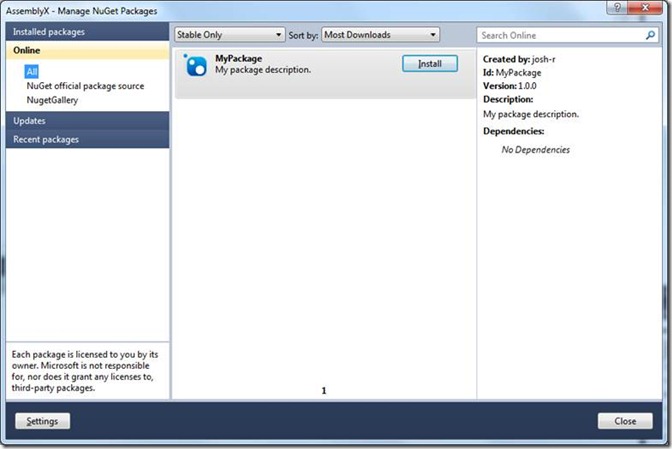Click the No Dependencies text
This screenshot has height=449, width=672.
(x=536, y=150)
